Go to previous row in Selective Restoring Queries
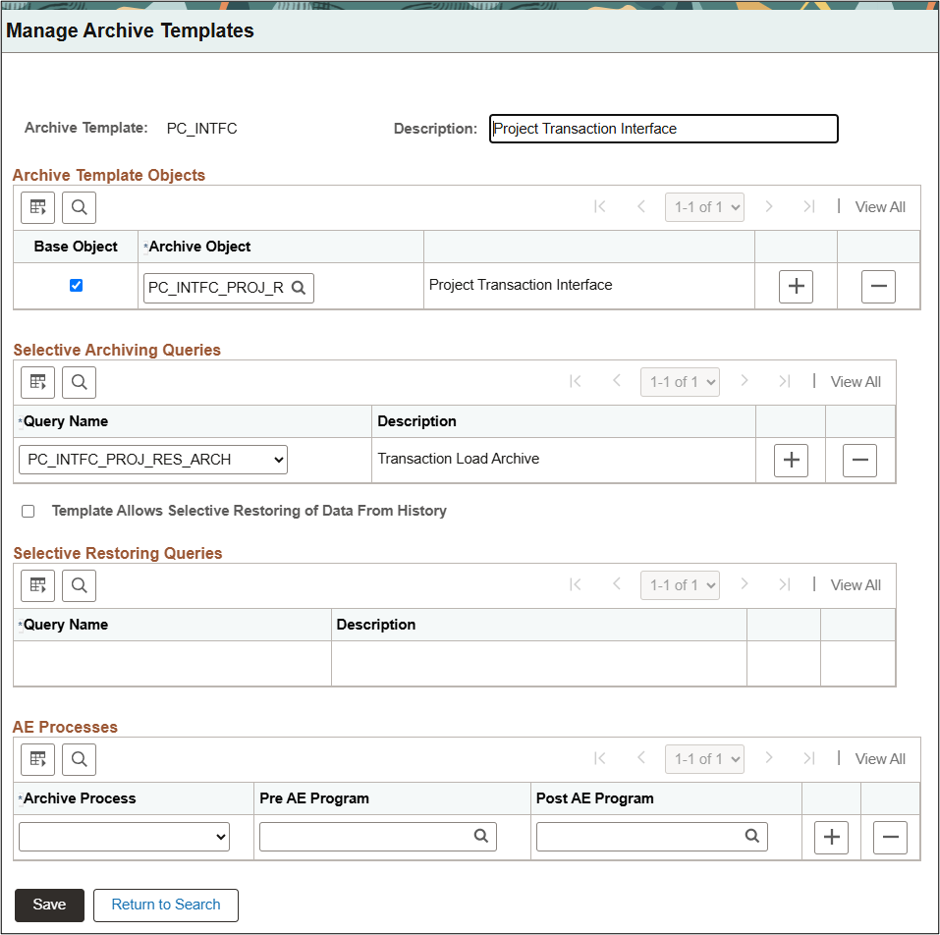This screenshot has height=935, width=940. [x=616, y=584]
